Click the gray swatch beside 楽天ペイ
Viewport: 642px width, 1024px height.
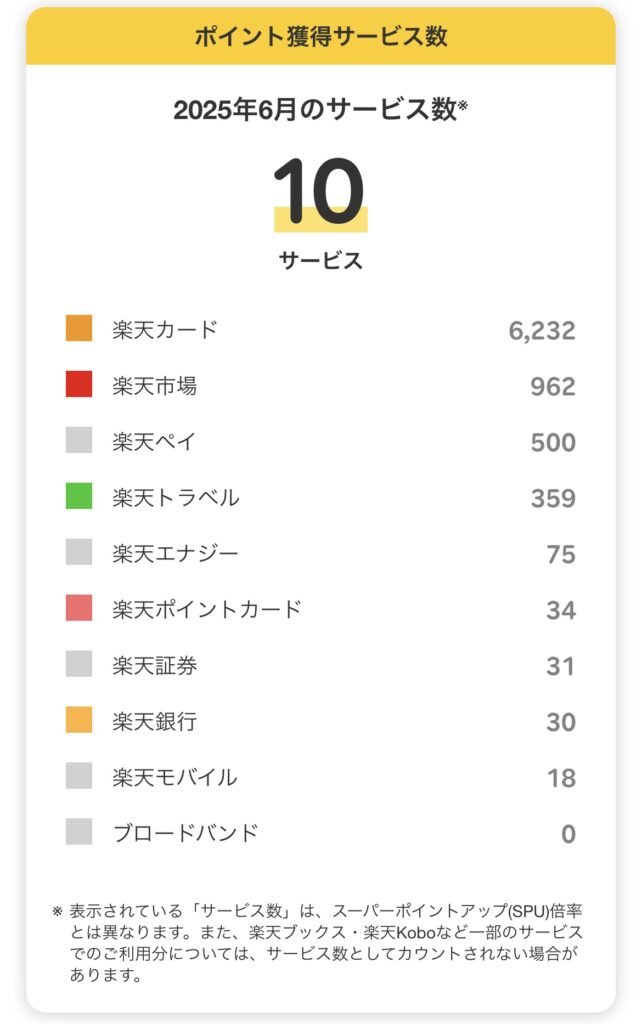79,440
